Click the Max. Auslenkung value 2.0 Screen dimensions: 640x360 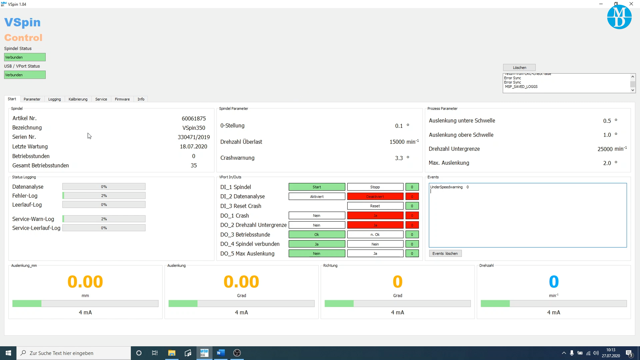point(607,163)
